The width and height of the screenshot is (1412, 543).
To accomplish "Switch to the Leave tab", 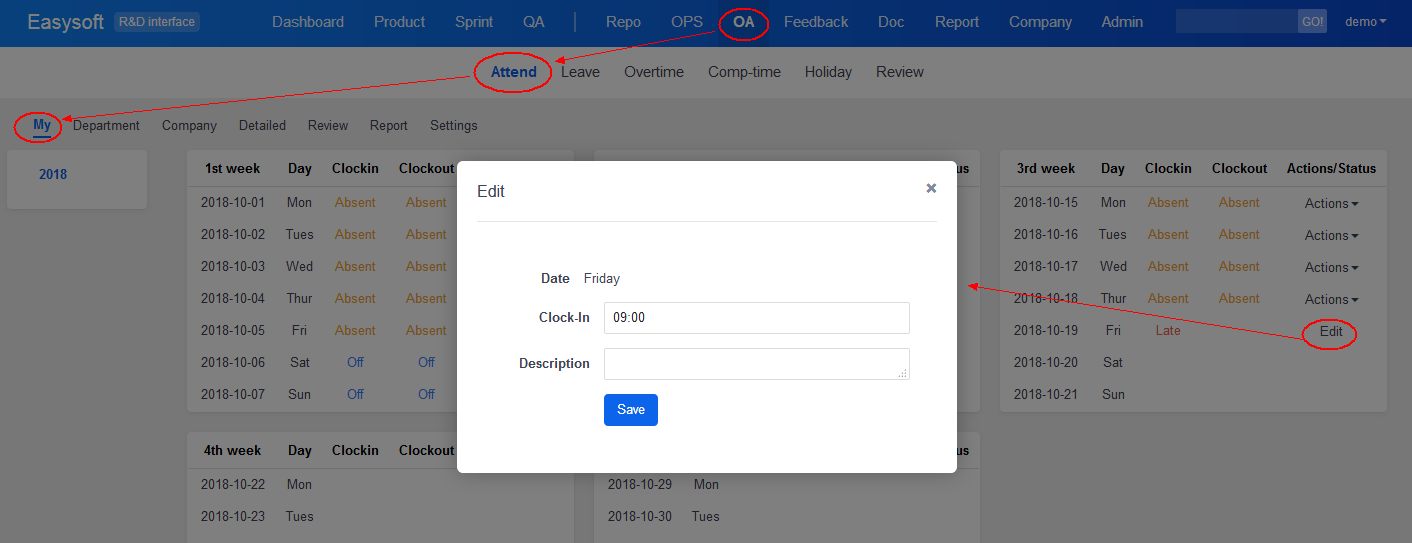I will (580, 72).
